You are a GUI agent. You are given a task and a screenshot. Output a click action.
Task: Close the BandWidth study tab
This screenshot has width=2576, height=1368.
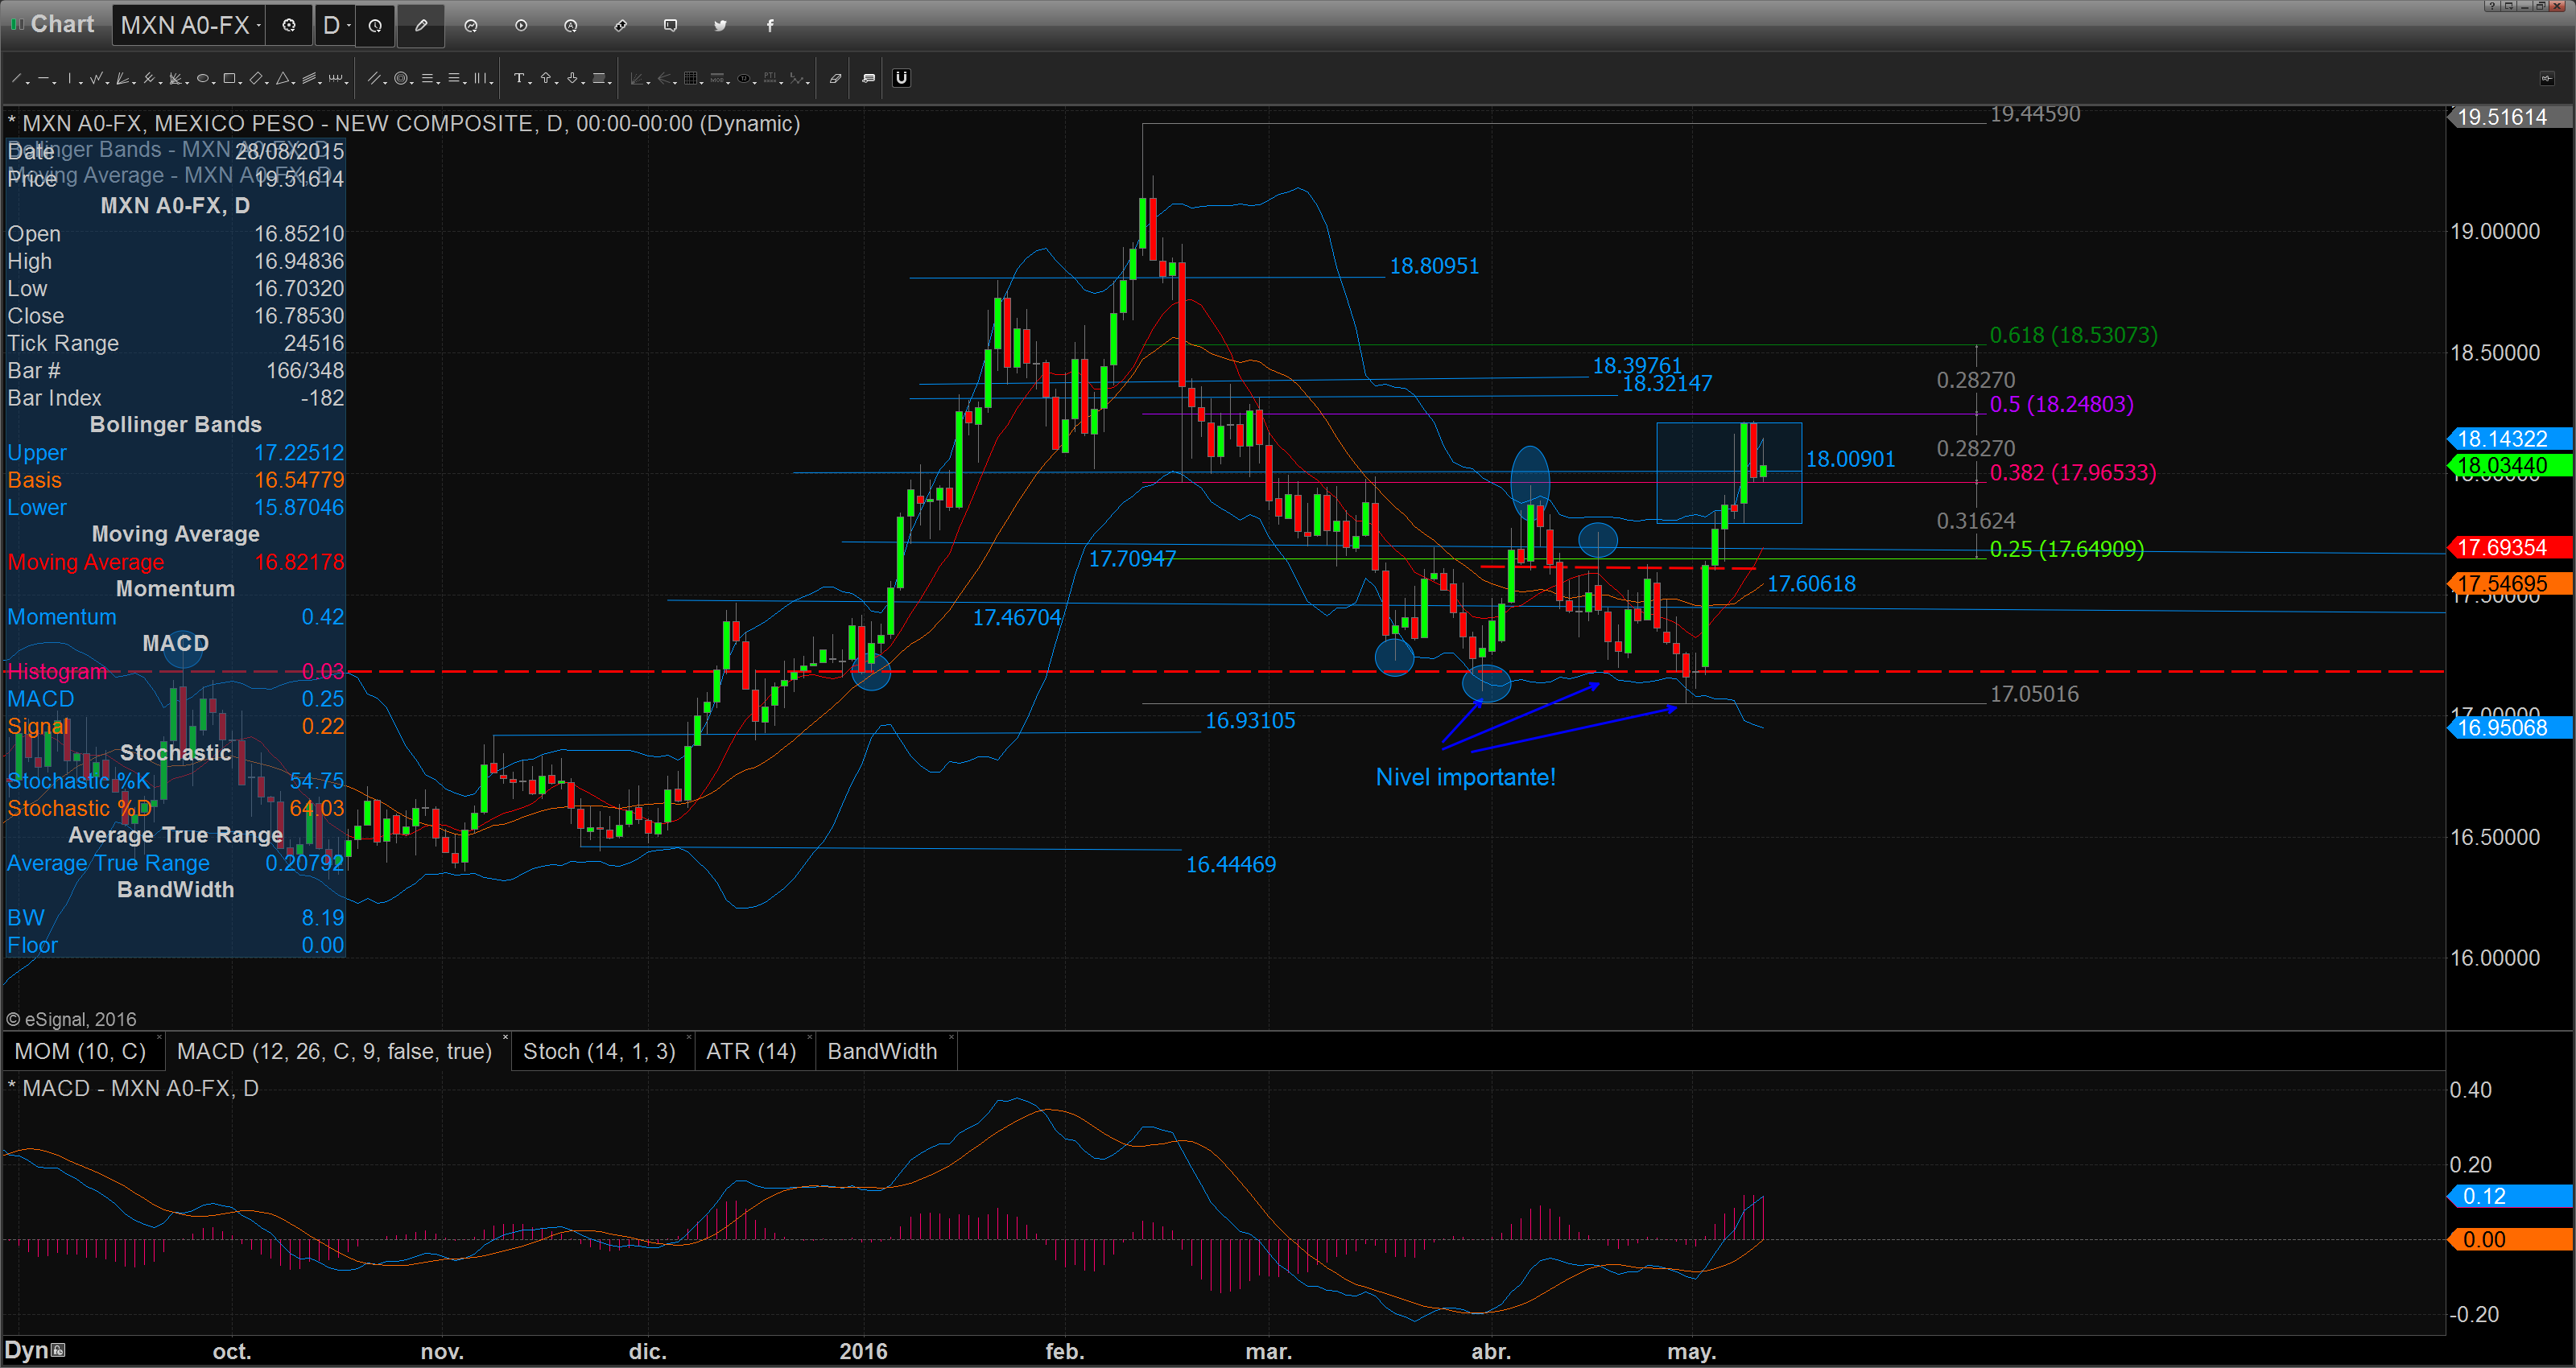click(951, 1037)
